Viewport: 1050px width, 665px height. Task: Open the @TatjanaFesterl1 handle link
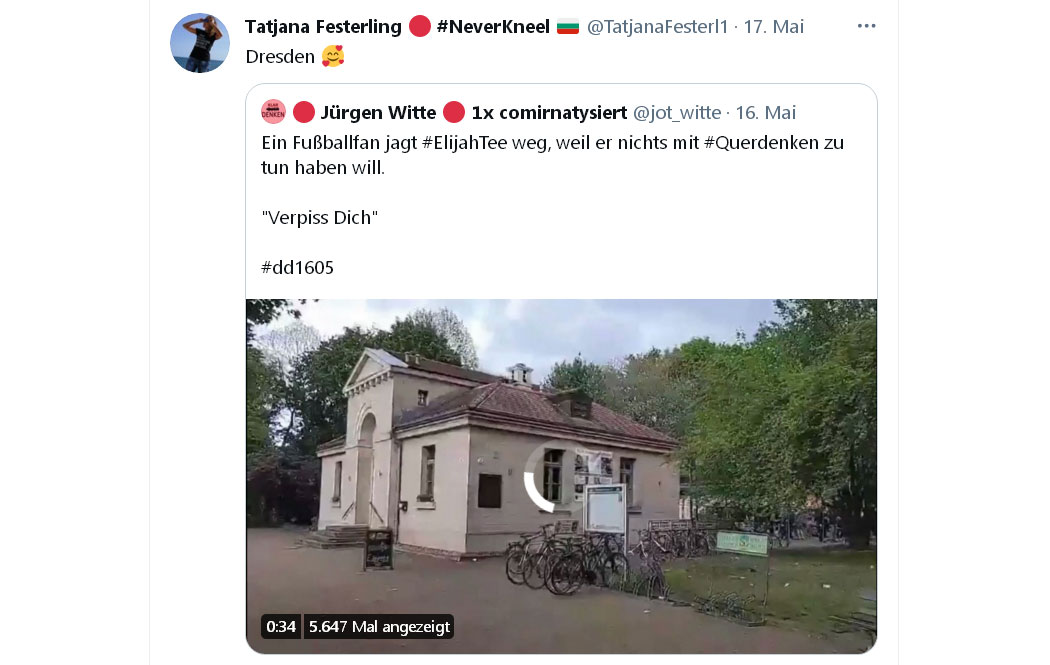coord(657,27)
